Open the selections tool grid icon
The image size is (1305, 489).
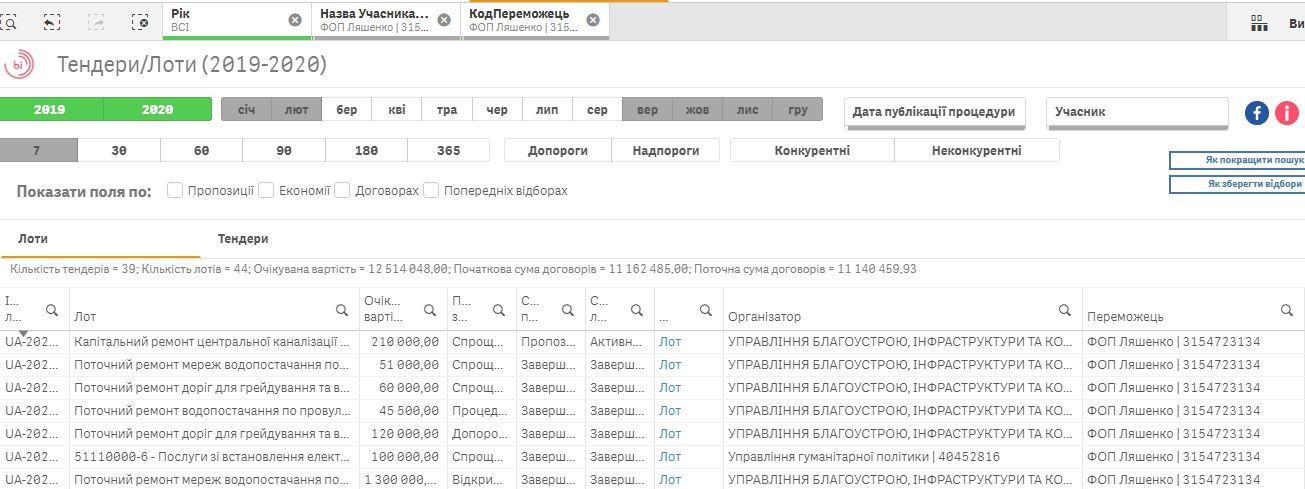(x=1258, y=22)
